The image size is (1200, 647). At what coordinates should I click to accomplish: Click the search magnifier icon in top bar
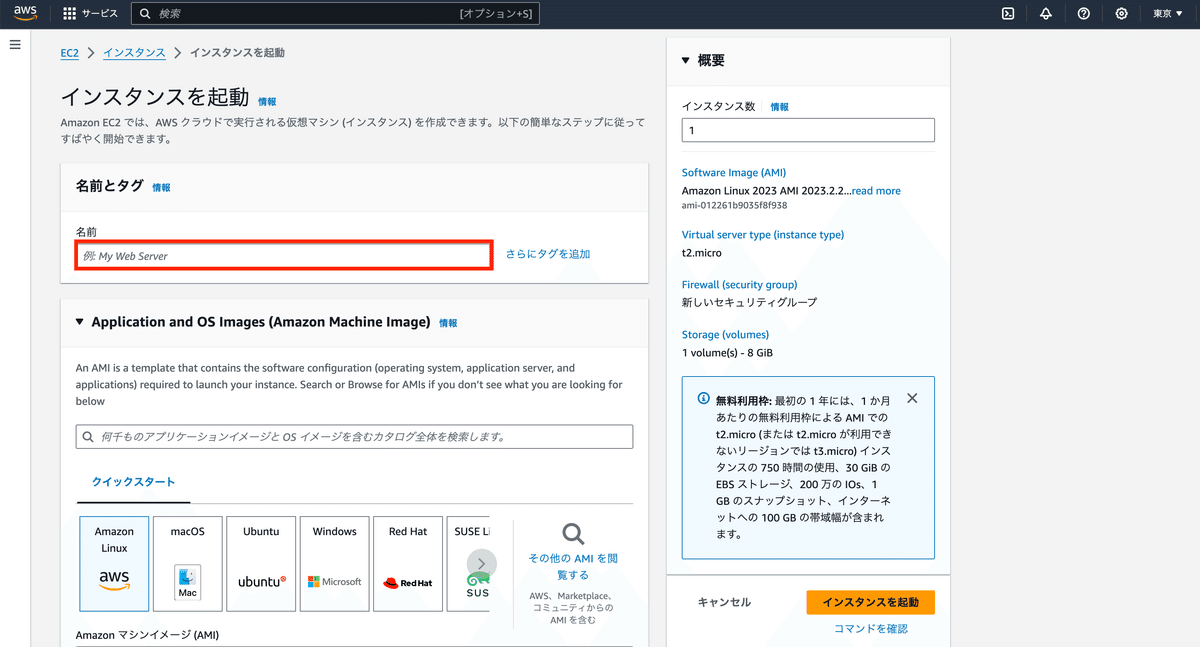point(146,14)
